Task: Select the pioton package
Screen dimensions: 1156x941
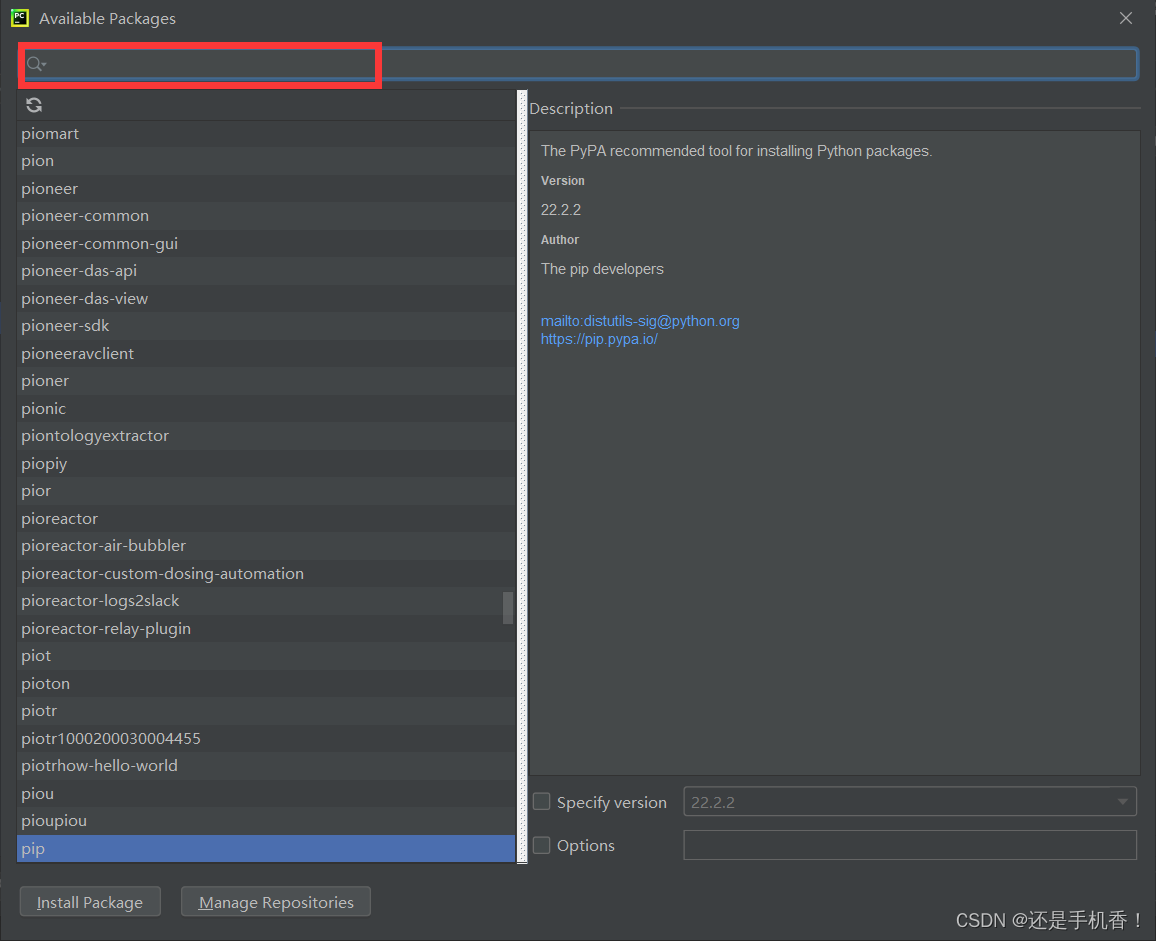Action: point(266,684)
